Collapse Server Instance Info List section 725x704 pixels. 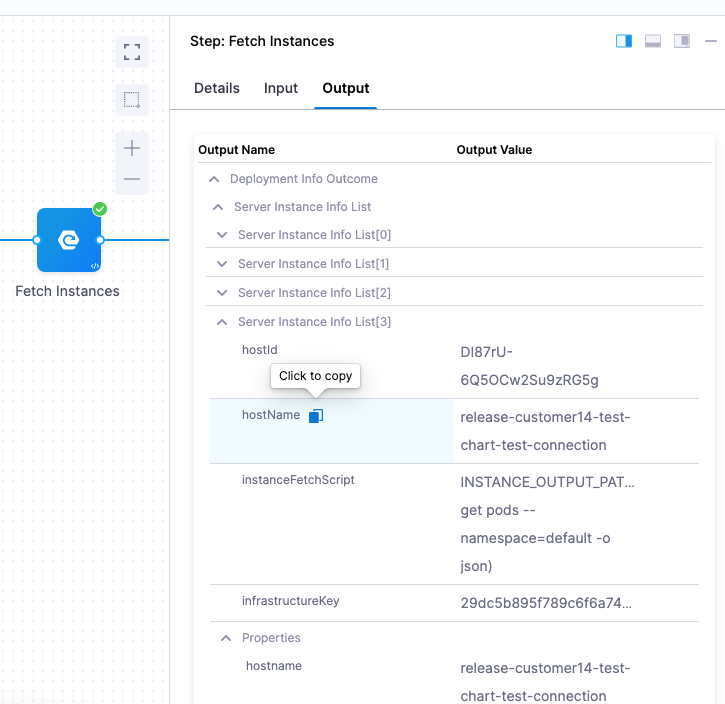(x=218, y=207)
